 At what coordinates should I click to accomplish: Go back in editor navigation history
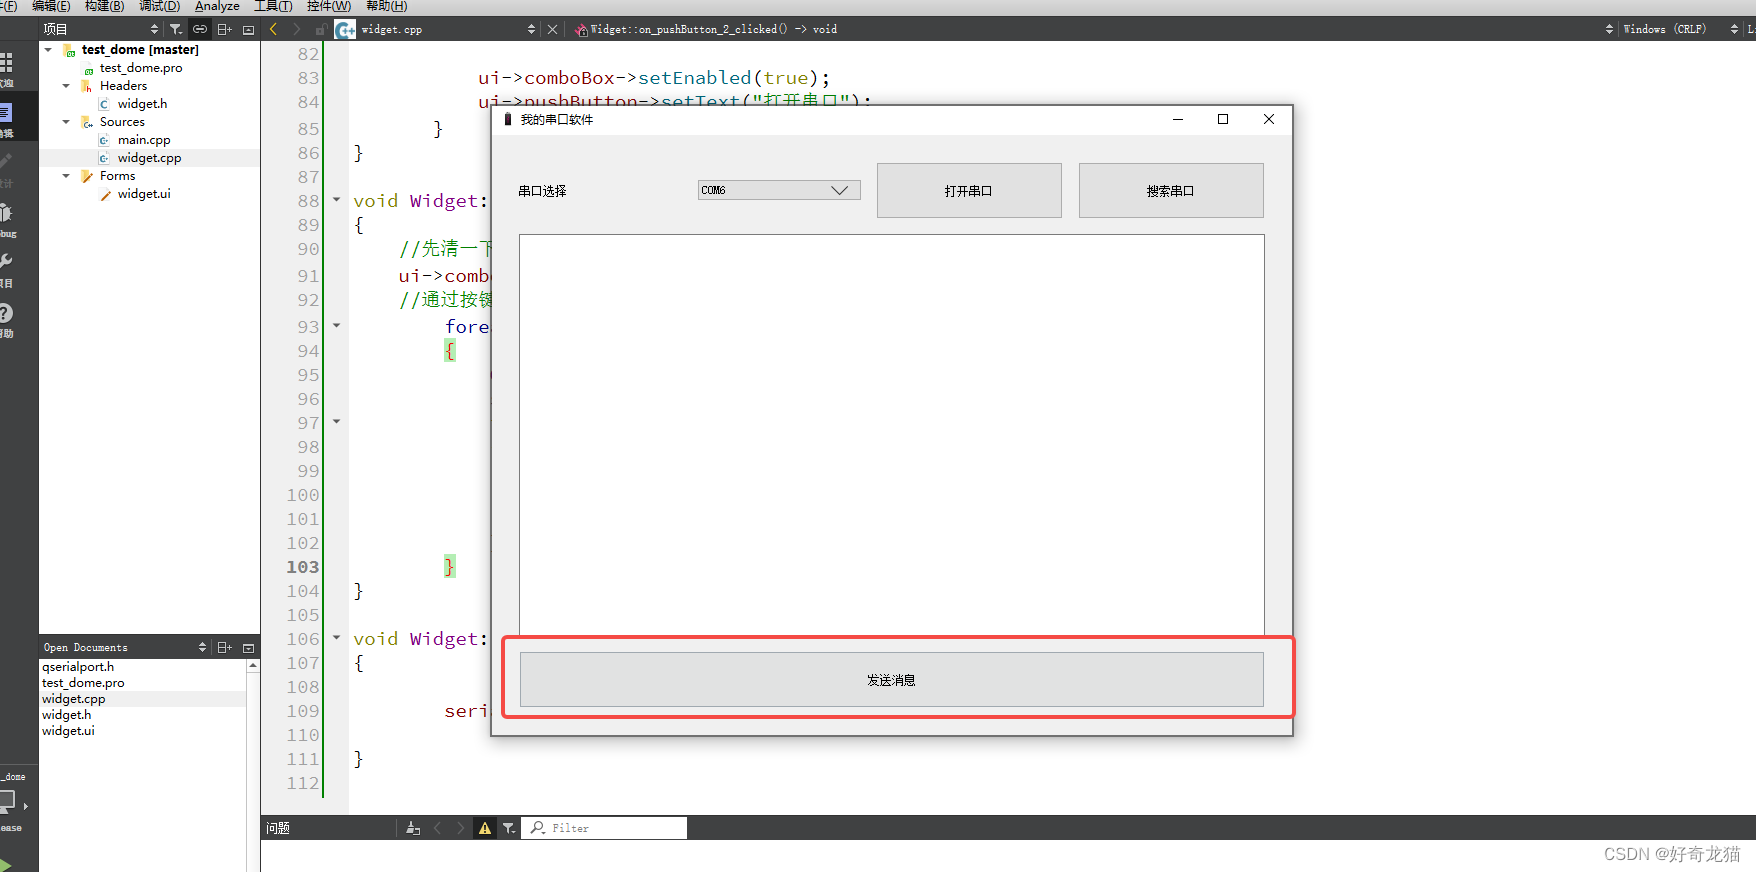[x=273, y=29]
